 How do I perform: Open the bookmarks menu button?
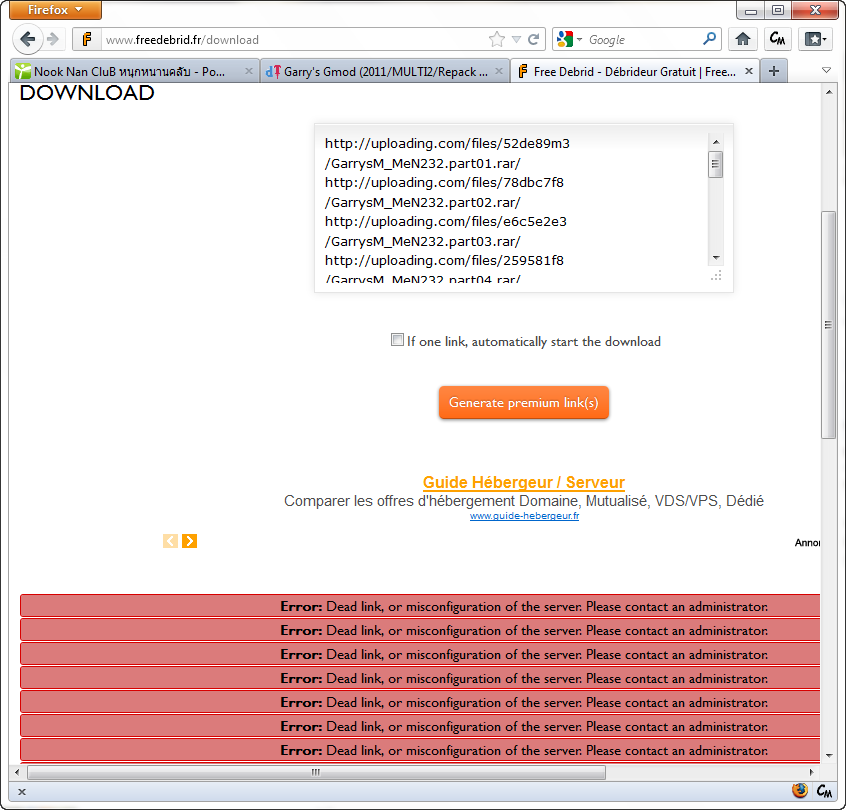(815, 39)
